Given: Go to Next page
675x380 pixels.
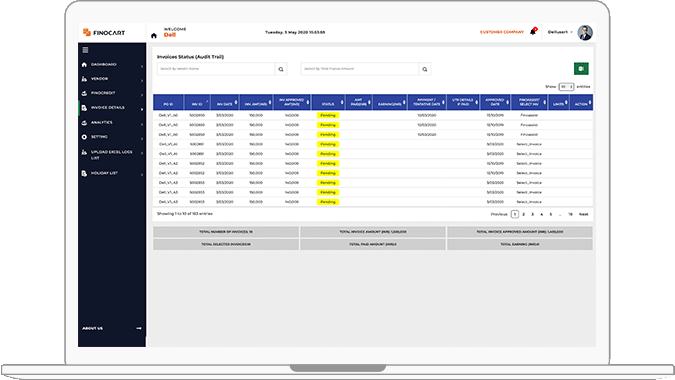Looking at the screenshot, I should pos(583,214).
